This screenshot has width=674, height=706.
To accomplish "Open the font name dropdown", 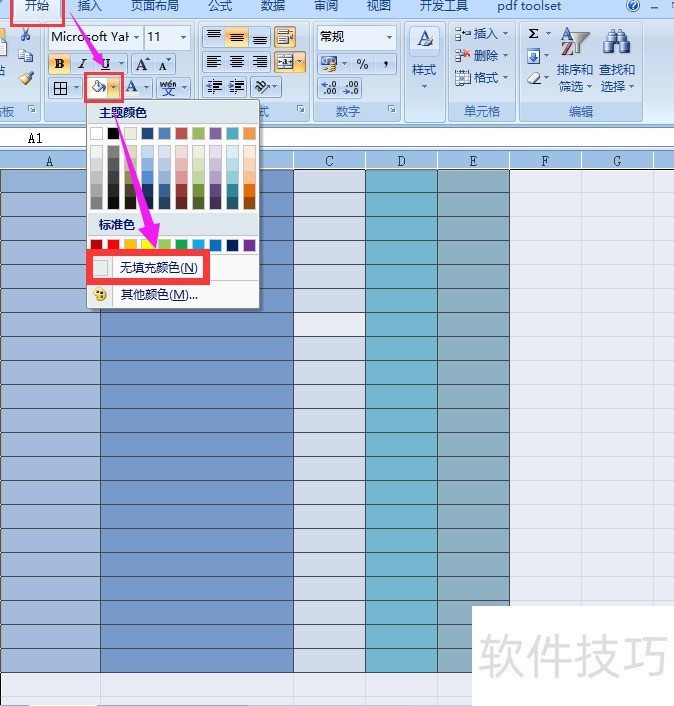I will 136,37.
